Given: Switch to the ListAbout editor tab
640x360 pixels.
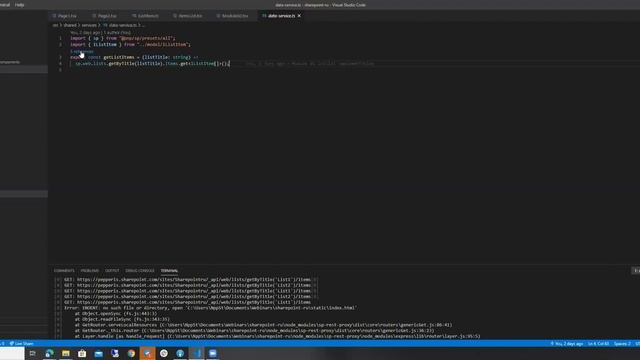Looking at the screenshot, I should click(147, 16).
